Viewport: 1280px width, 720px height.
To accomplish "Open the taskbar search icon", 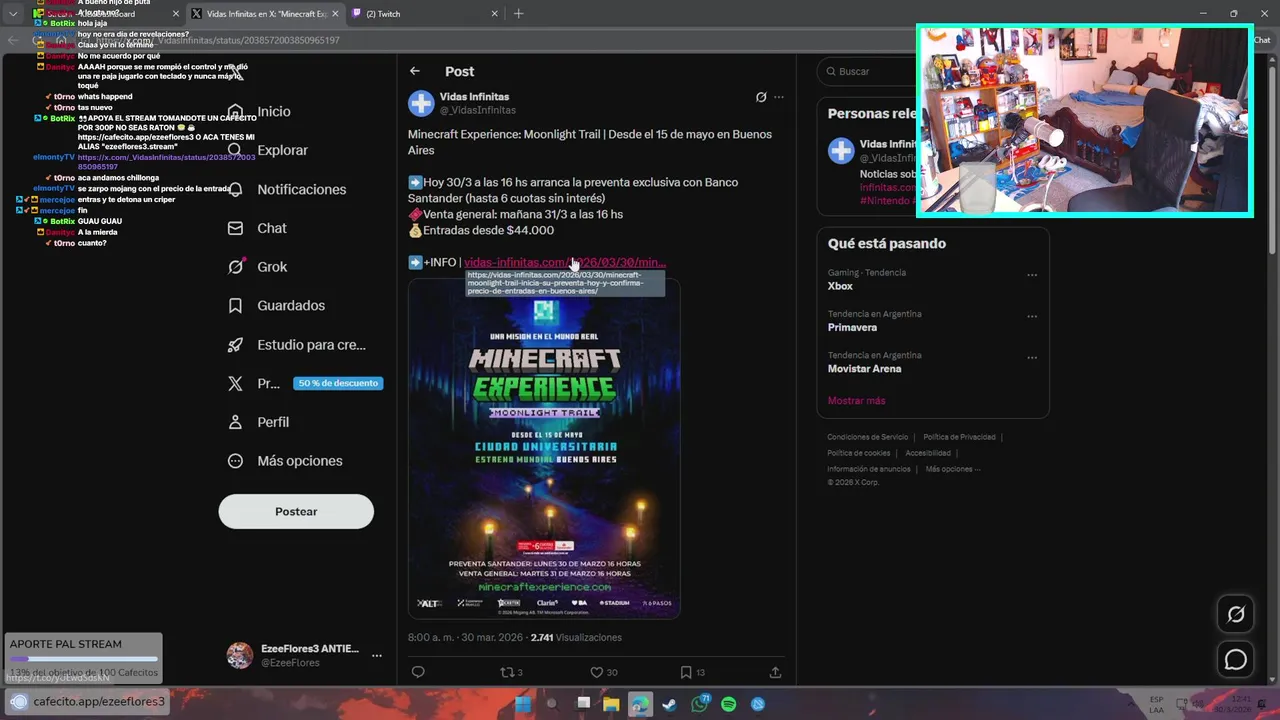I will click(552, 704).
